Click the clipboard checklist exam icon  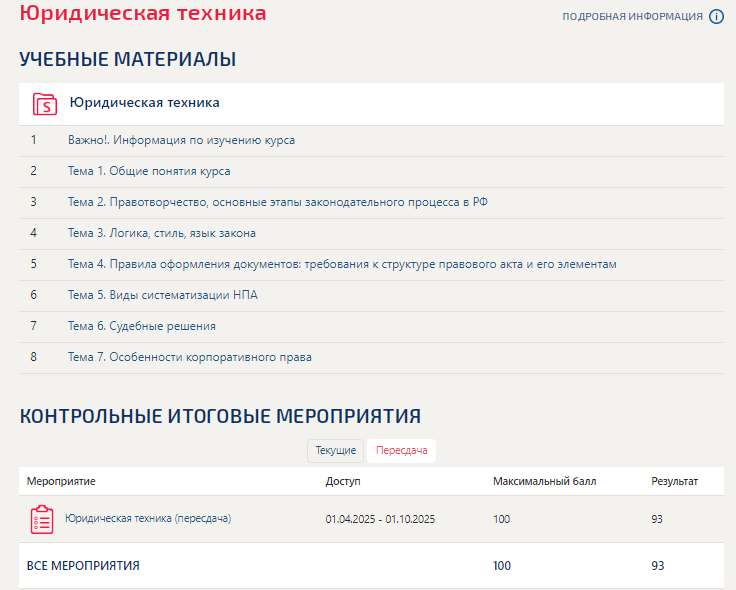click(x=42, y=519)
